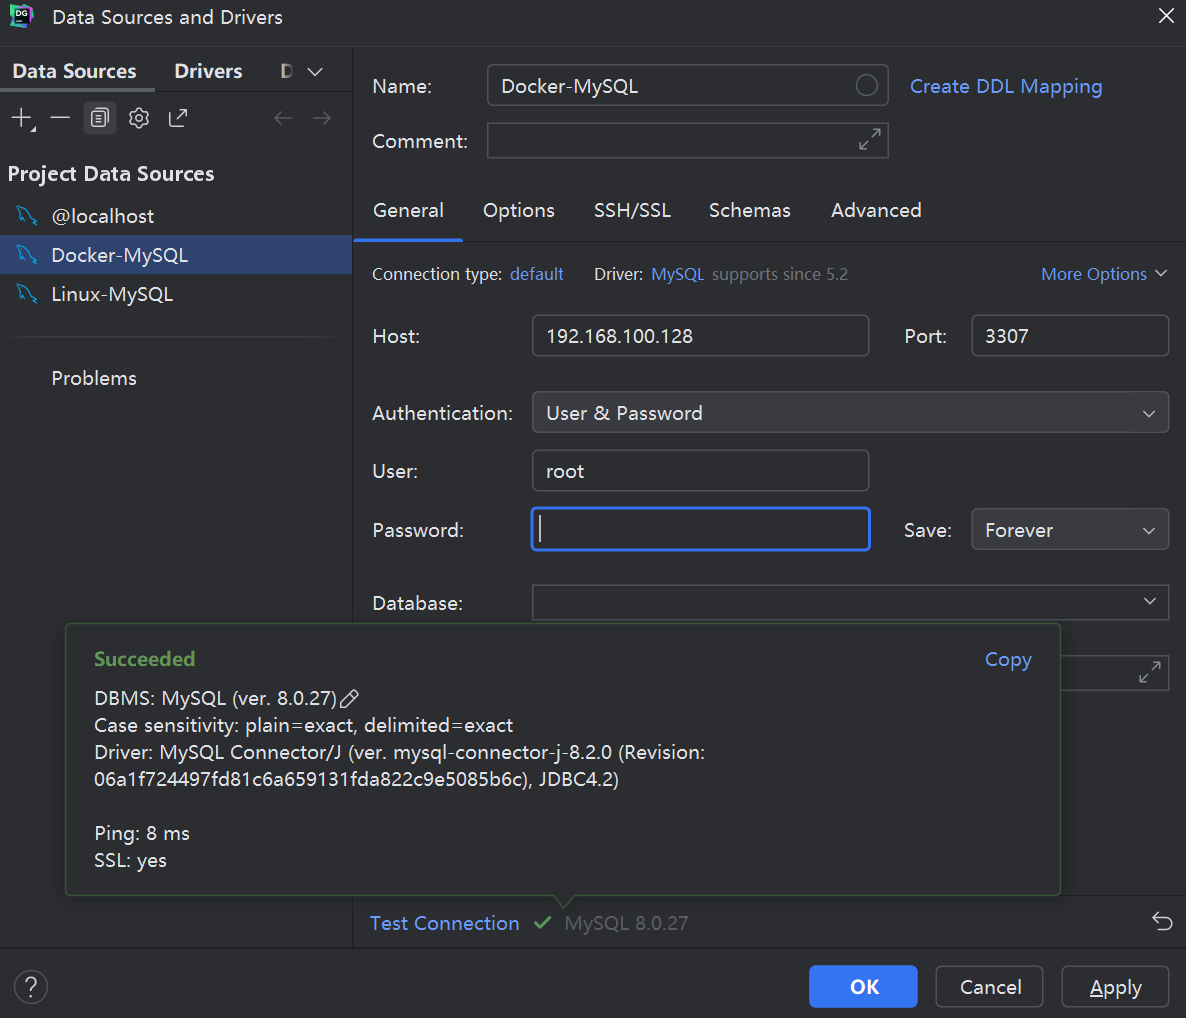Click the Case sensitivity line in popup
1186x1018 pixels.
click(303, 725)
